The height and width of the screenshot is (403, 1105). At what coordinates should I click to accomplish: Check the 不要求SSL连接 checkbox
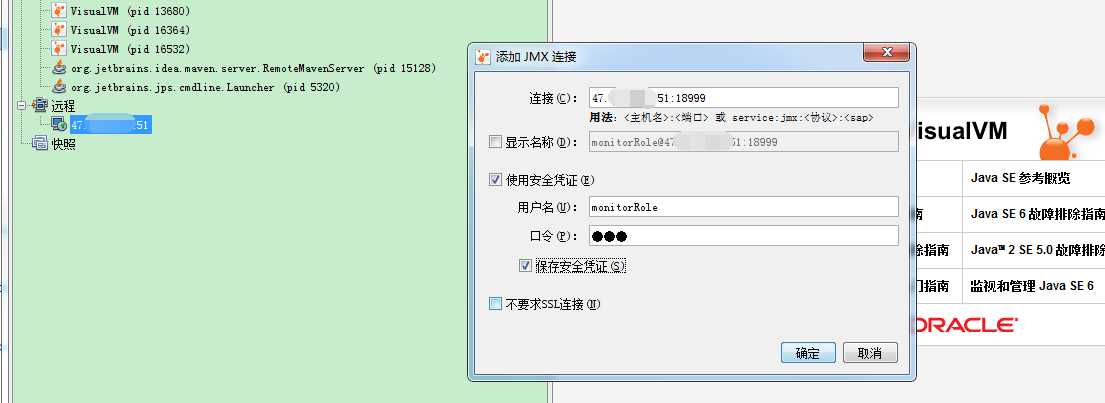click(495, 304)
